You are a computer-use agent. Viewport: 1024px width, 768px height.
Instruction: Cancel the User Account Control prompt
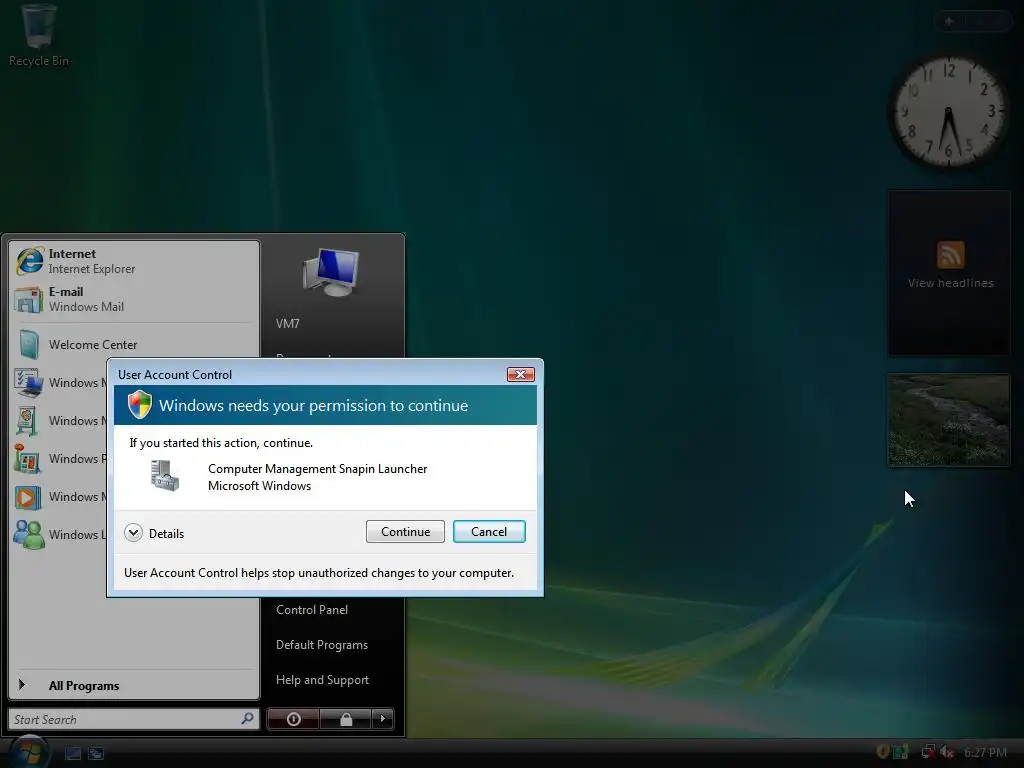(489, 532)
